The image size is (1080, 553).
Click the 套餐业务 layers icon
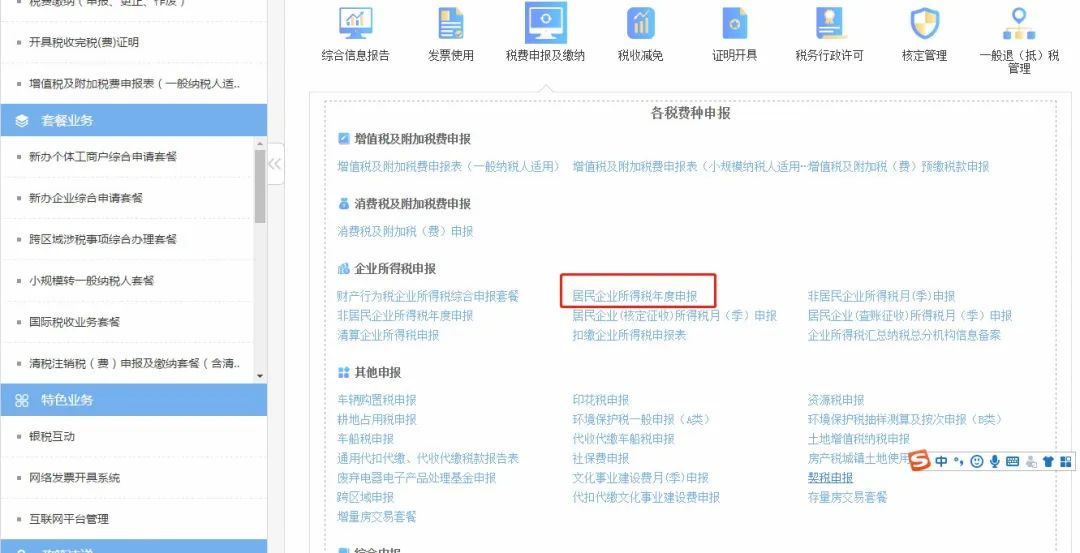pos(22,121)
